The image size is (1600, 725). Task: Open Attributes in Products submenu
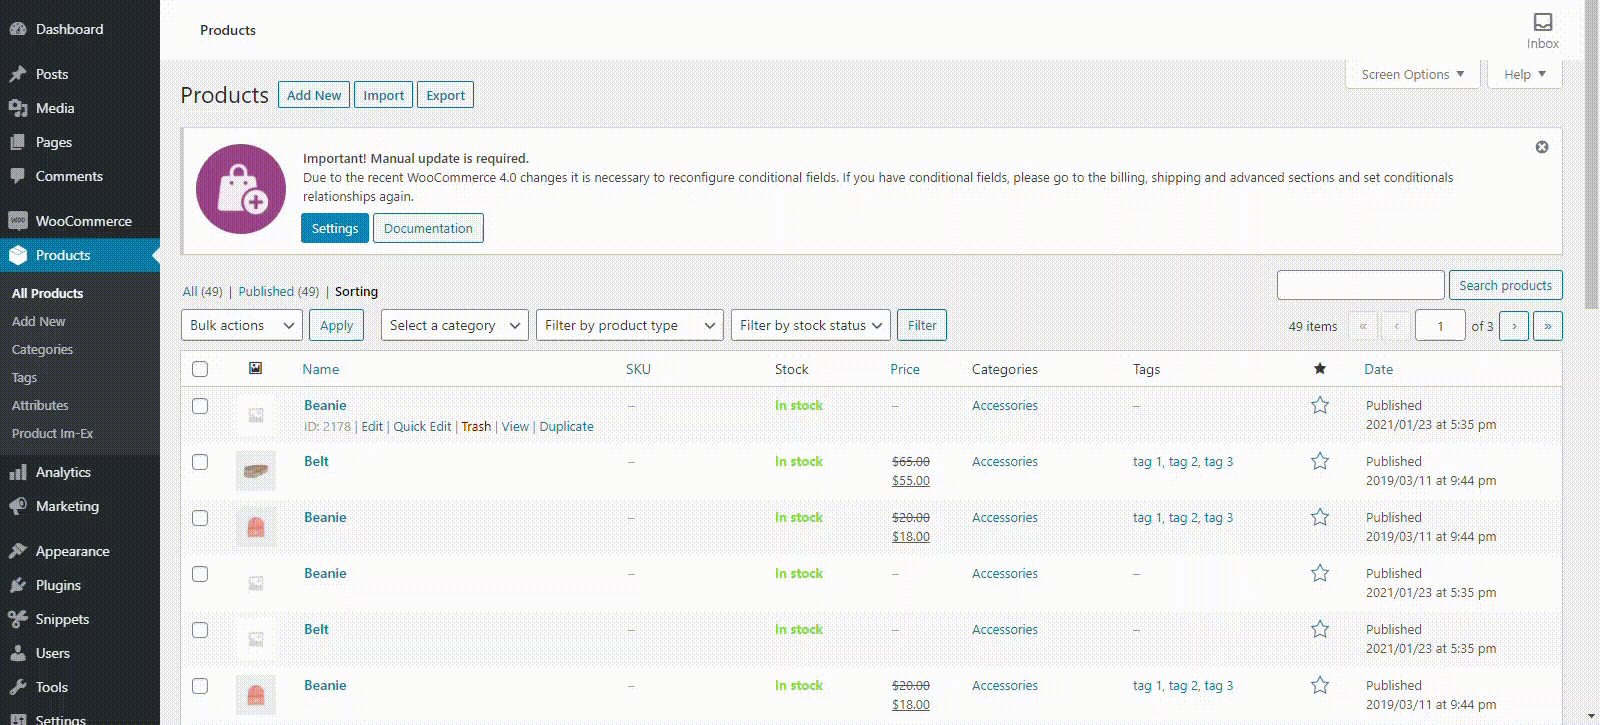pos(40,405)
